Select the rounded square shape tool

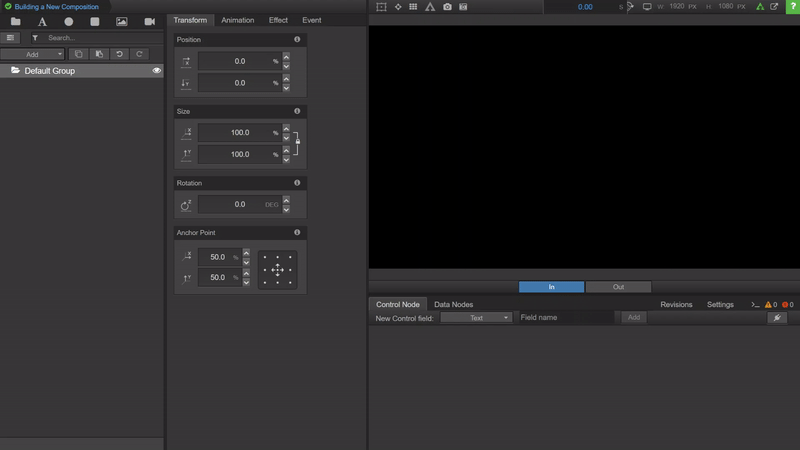click(95, 21)
